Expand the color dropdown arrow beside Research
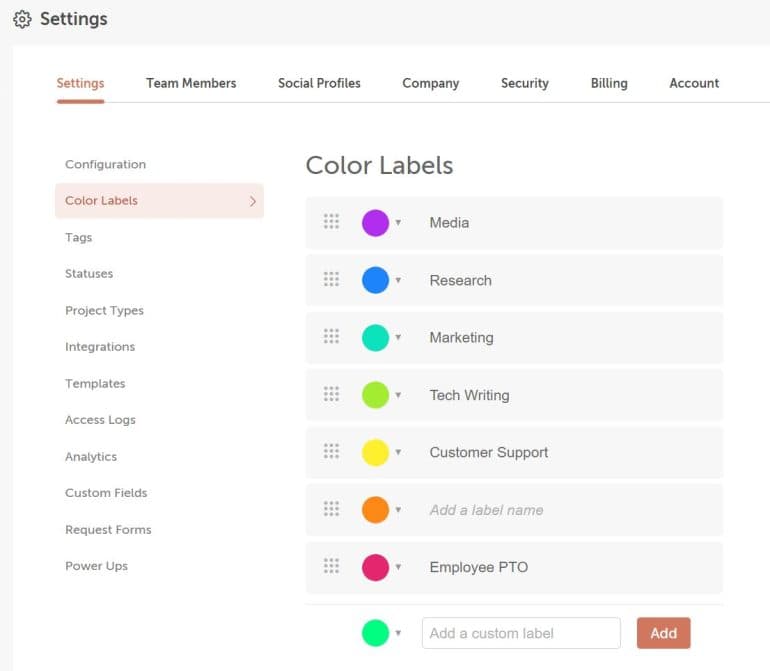The image size is (770, 671). click(398, 280)
